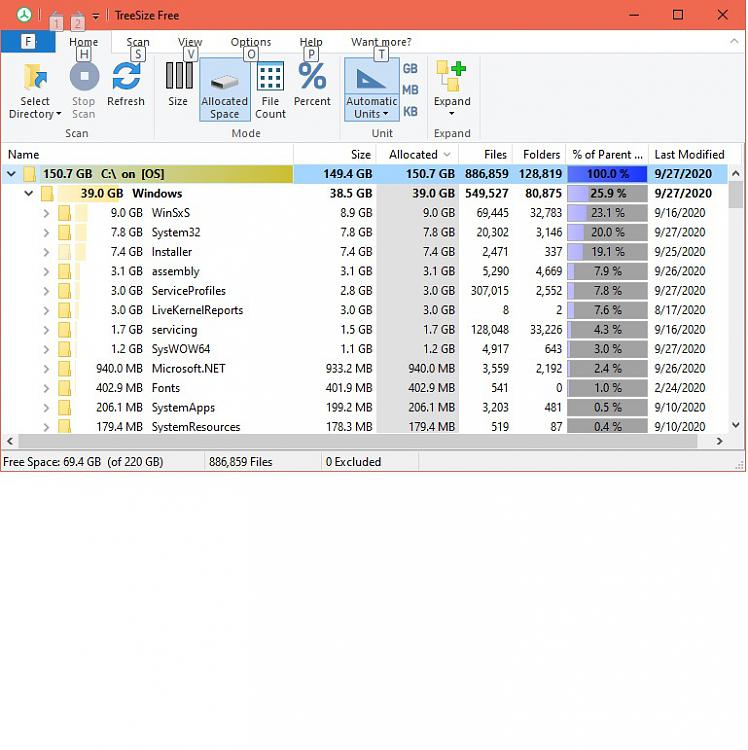This screenshot has width=748, height=750.
Task: Collapse the Windows folder node
Action: pyautogui.click(x=29, y=193)
